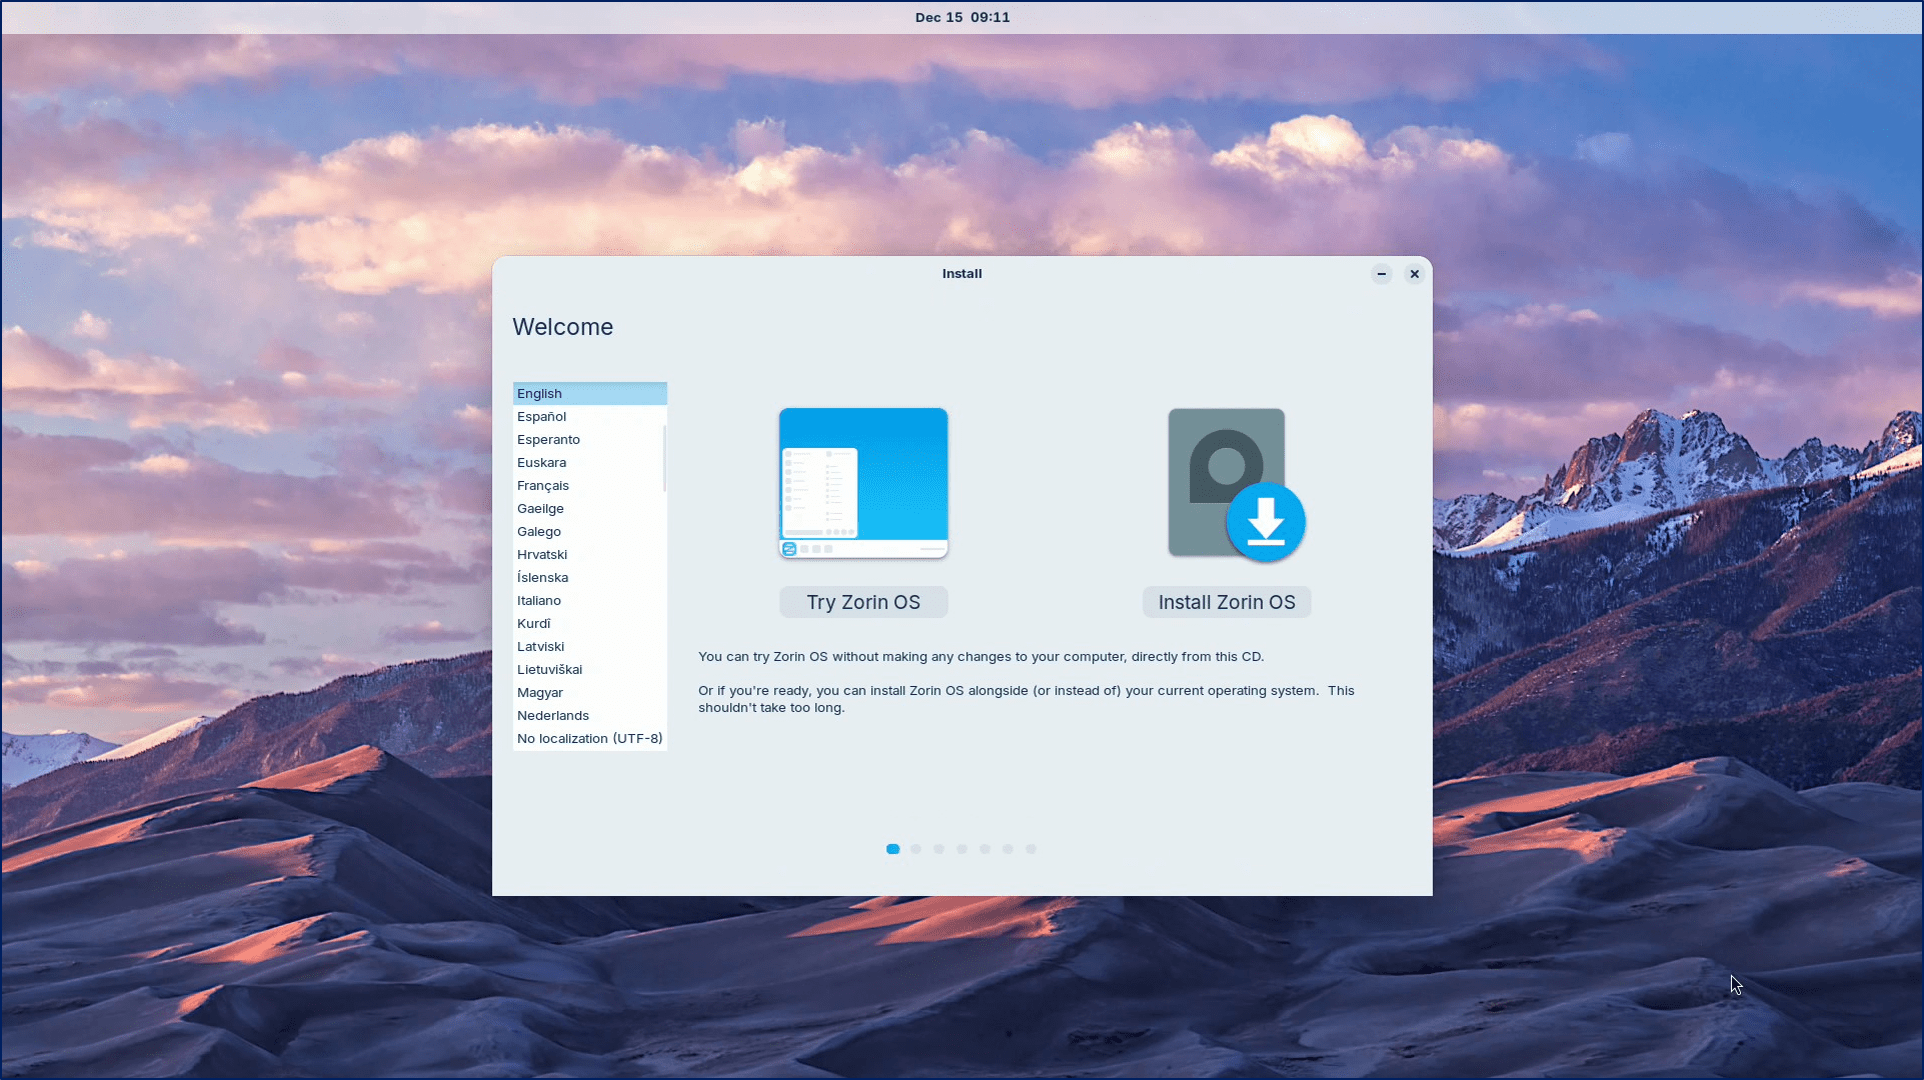
Task: Choose Español from the language list
Action: pyautogui.click(x=542, y=417)
